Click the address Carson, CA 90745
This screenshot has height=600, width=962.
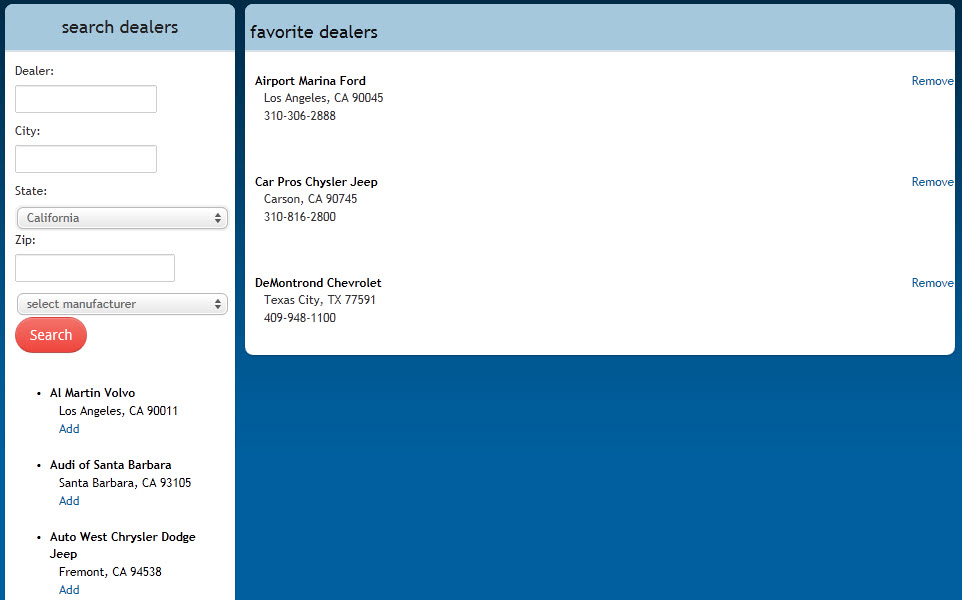pos(310,199)
